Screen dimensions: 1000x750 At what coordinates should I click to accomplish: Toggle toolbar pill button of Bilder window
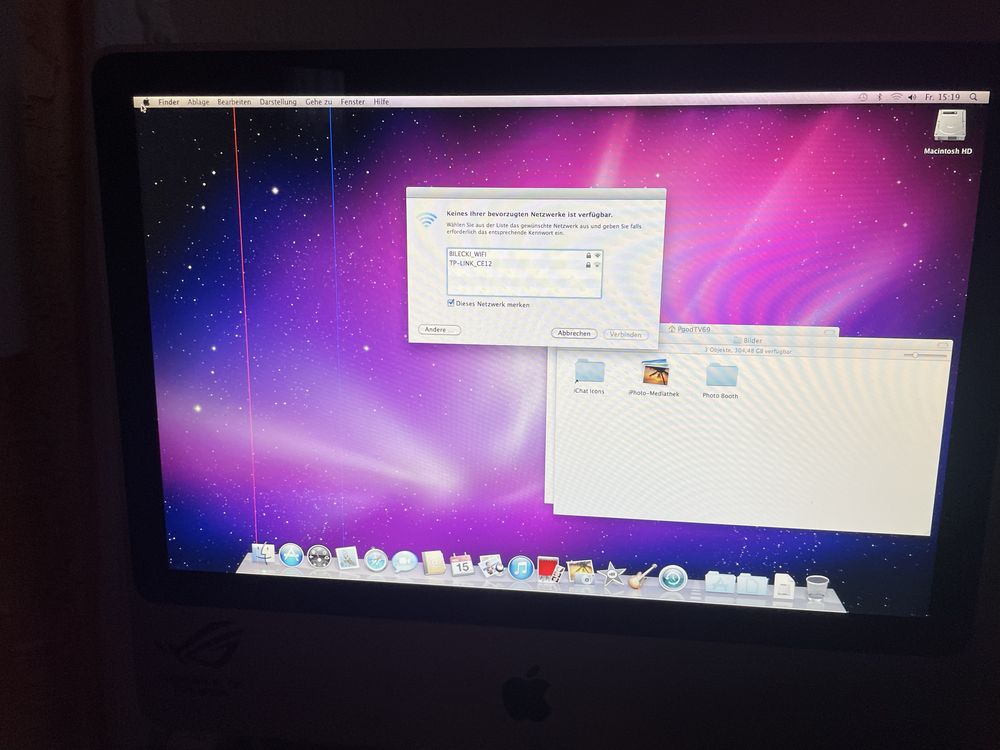pyautogui.click(x=942, y=344)
